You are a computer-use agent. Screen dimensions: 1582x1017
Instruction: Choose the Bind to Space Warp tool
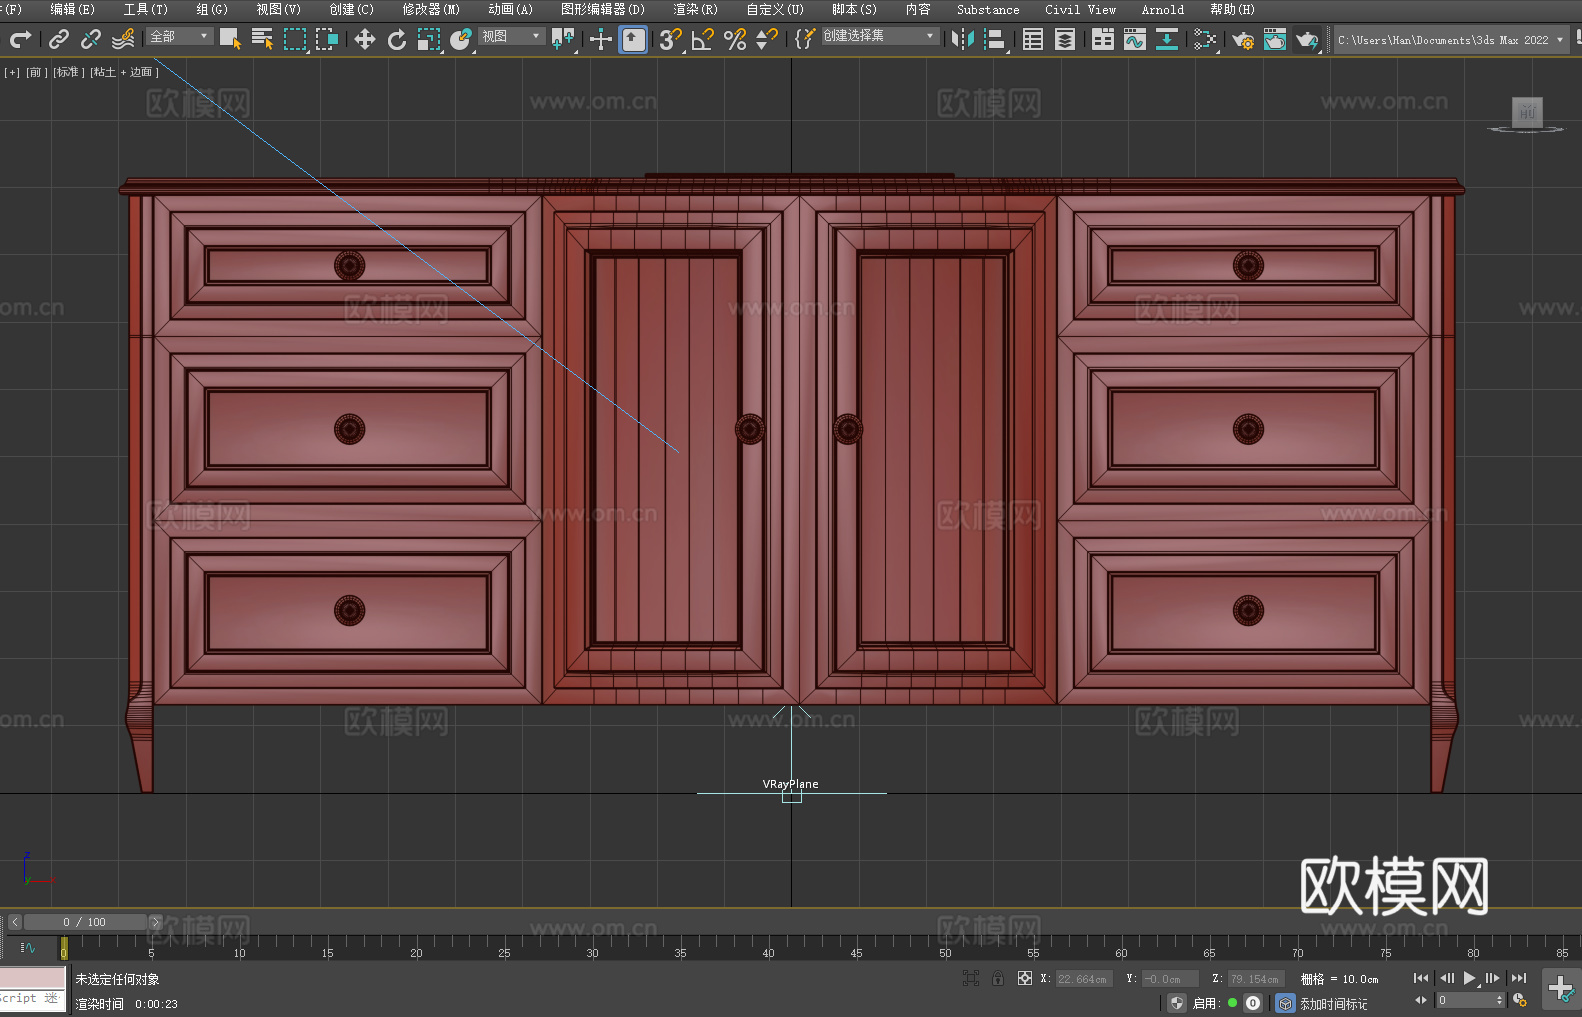point(123,39)
